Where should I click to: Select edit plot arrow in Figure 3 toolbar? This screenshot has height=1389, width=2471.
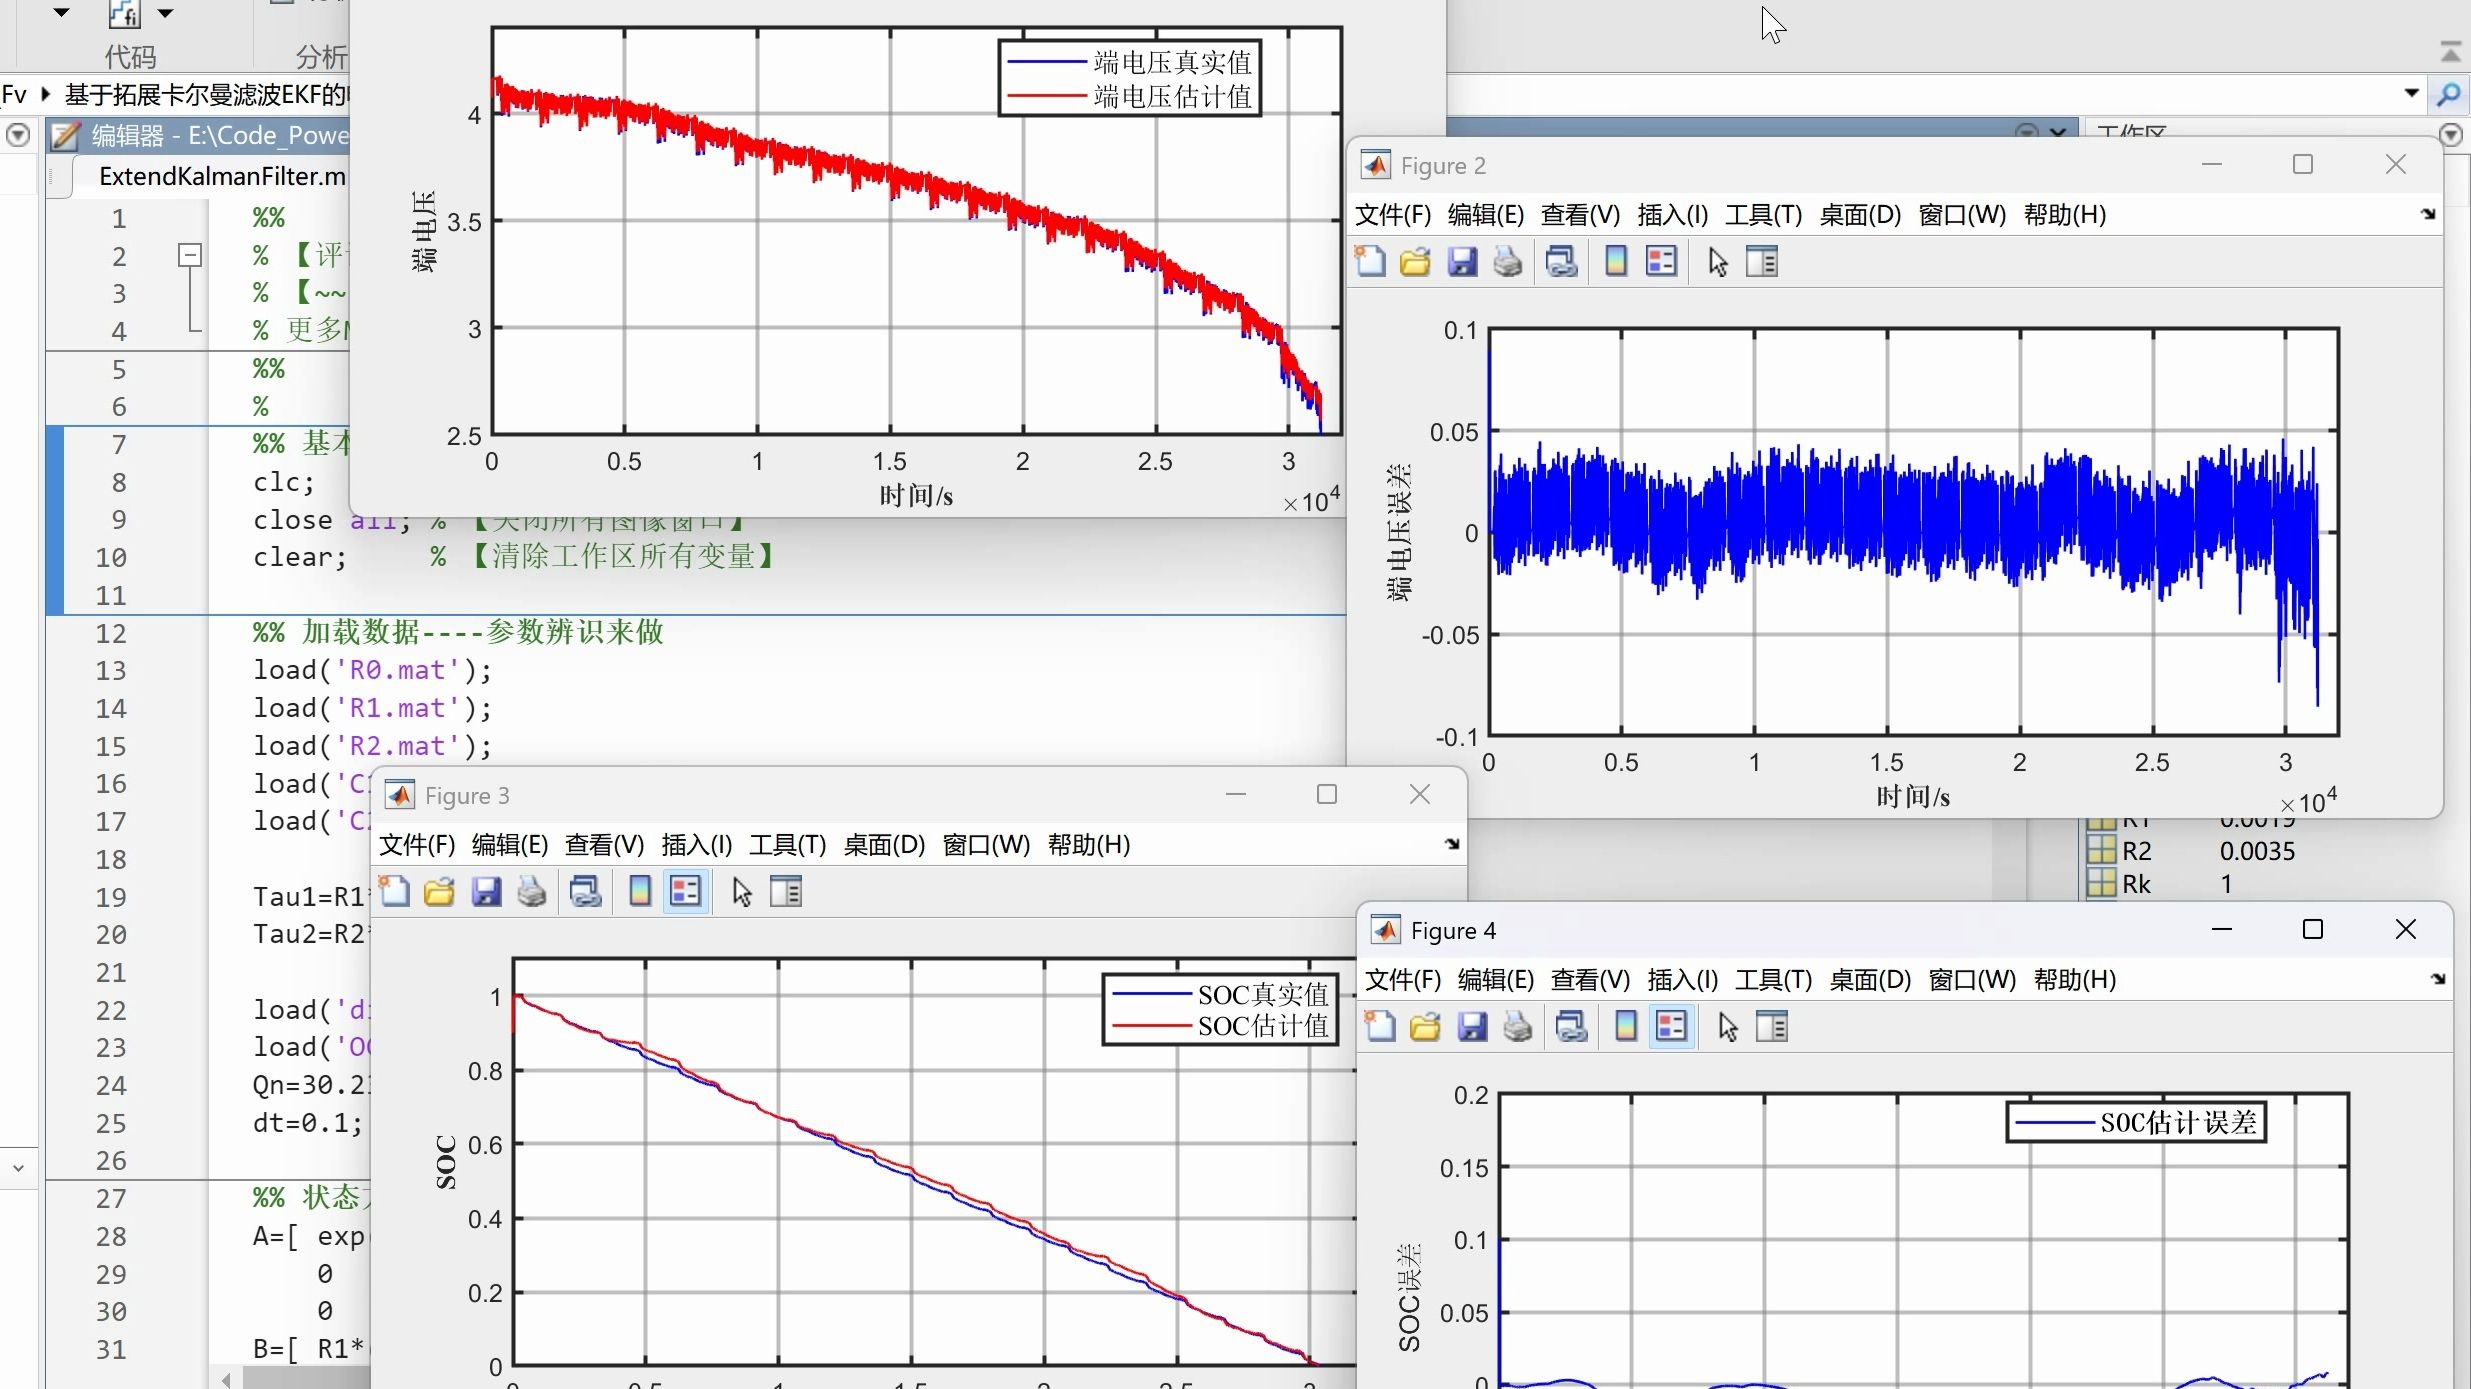(742, 891)
